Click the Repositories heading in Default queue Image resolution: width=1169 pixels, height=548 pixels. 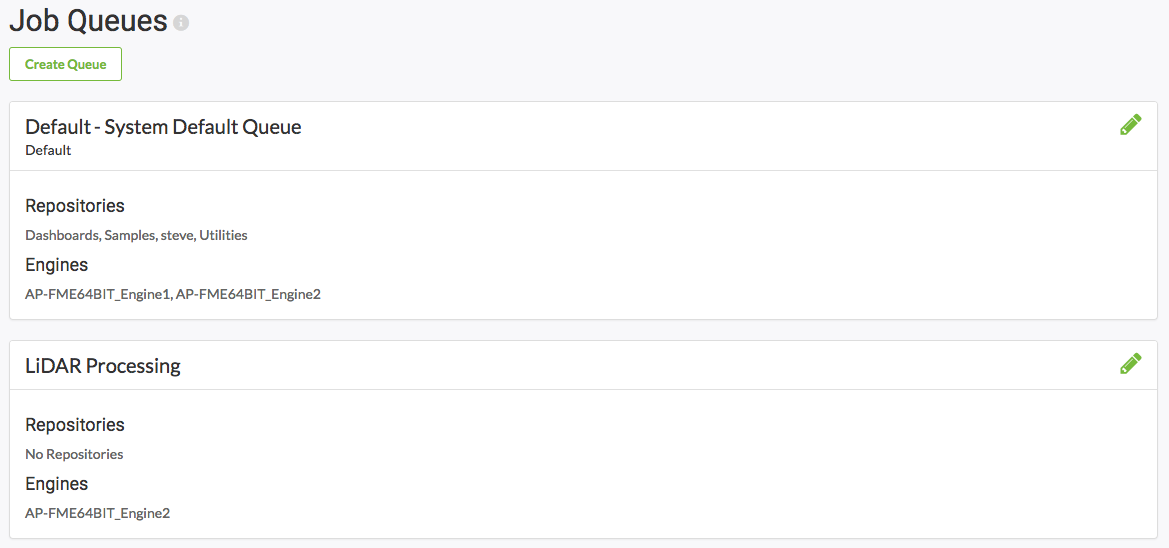(75, 205)
